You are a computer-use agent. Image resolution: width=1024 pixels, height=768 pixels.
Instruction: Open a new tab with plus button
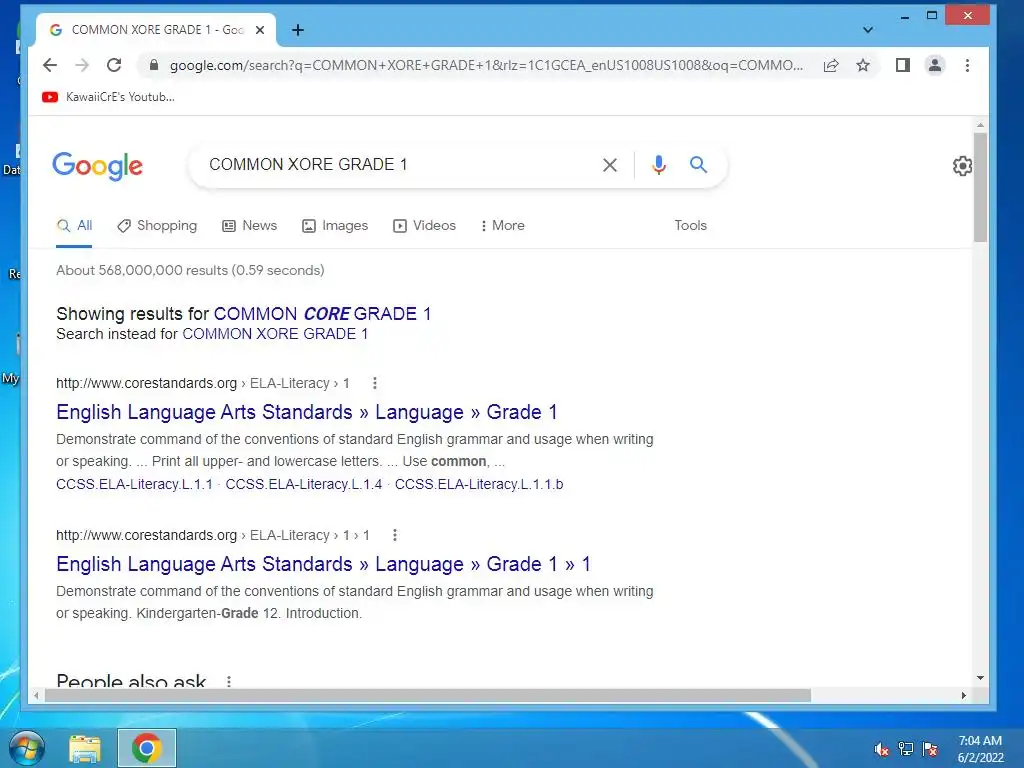click(298, 30)
